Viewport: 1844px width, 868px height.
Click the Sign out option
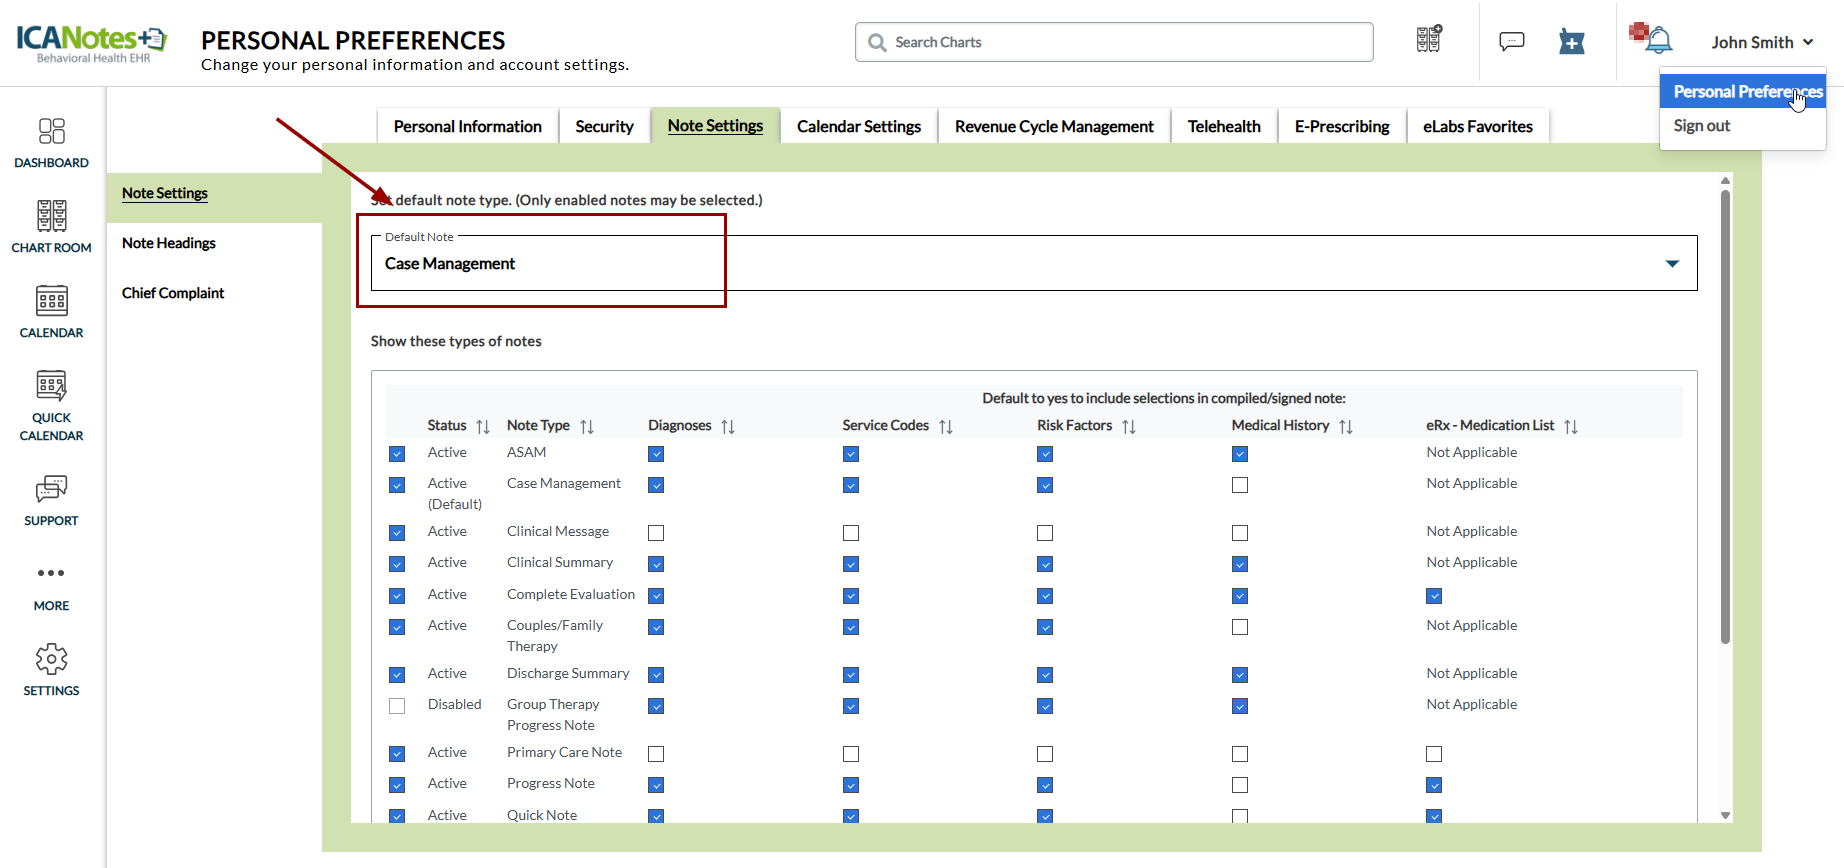[x=1701, y=126]
